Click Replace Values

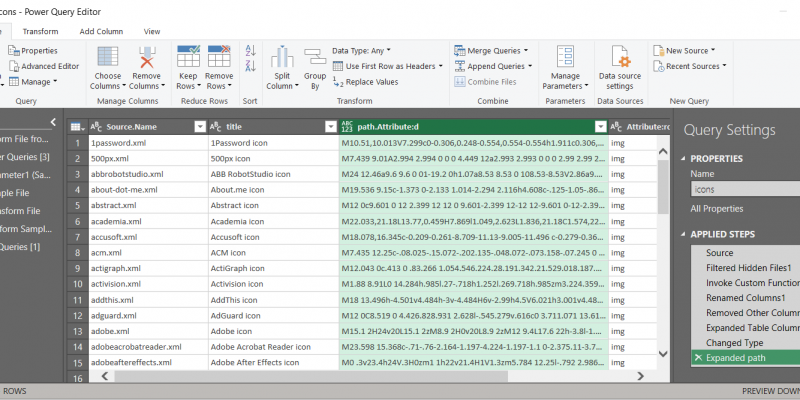[365, 82]
